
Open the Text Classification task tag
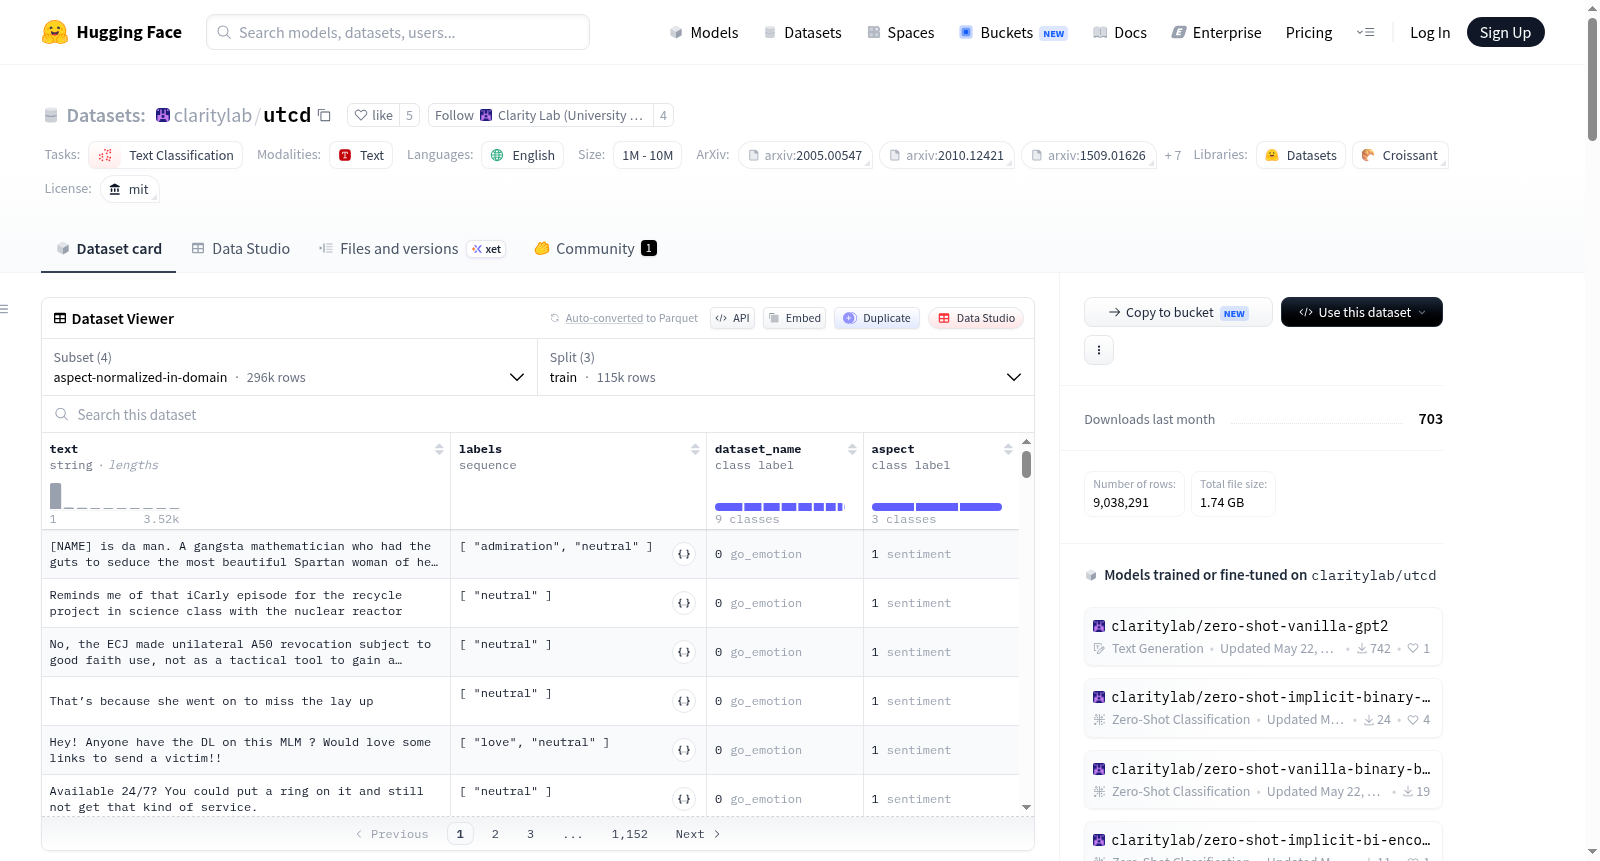166,155
